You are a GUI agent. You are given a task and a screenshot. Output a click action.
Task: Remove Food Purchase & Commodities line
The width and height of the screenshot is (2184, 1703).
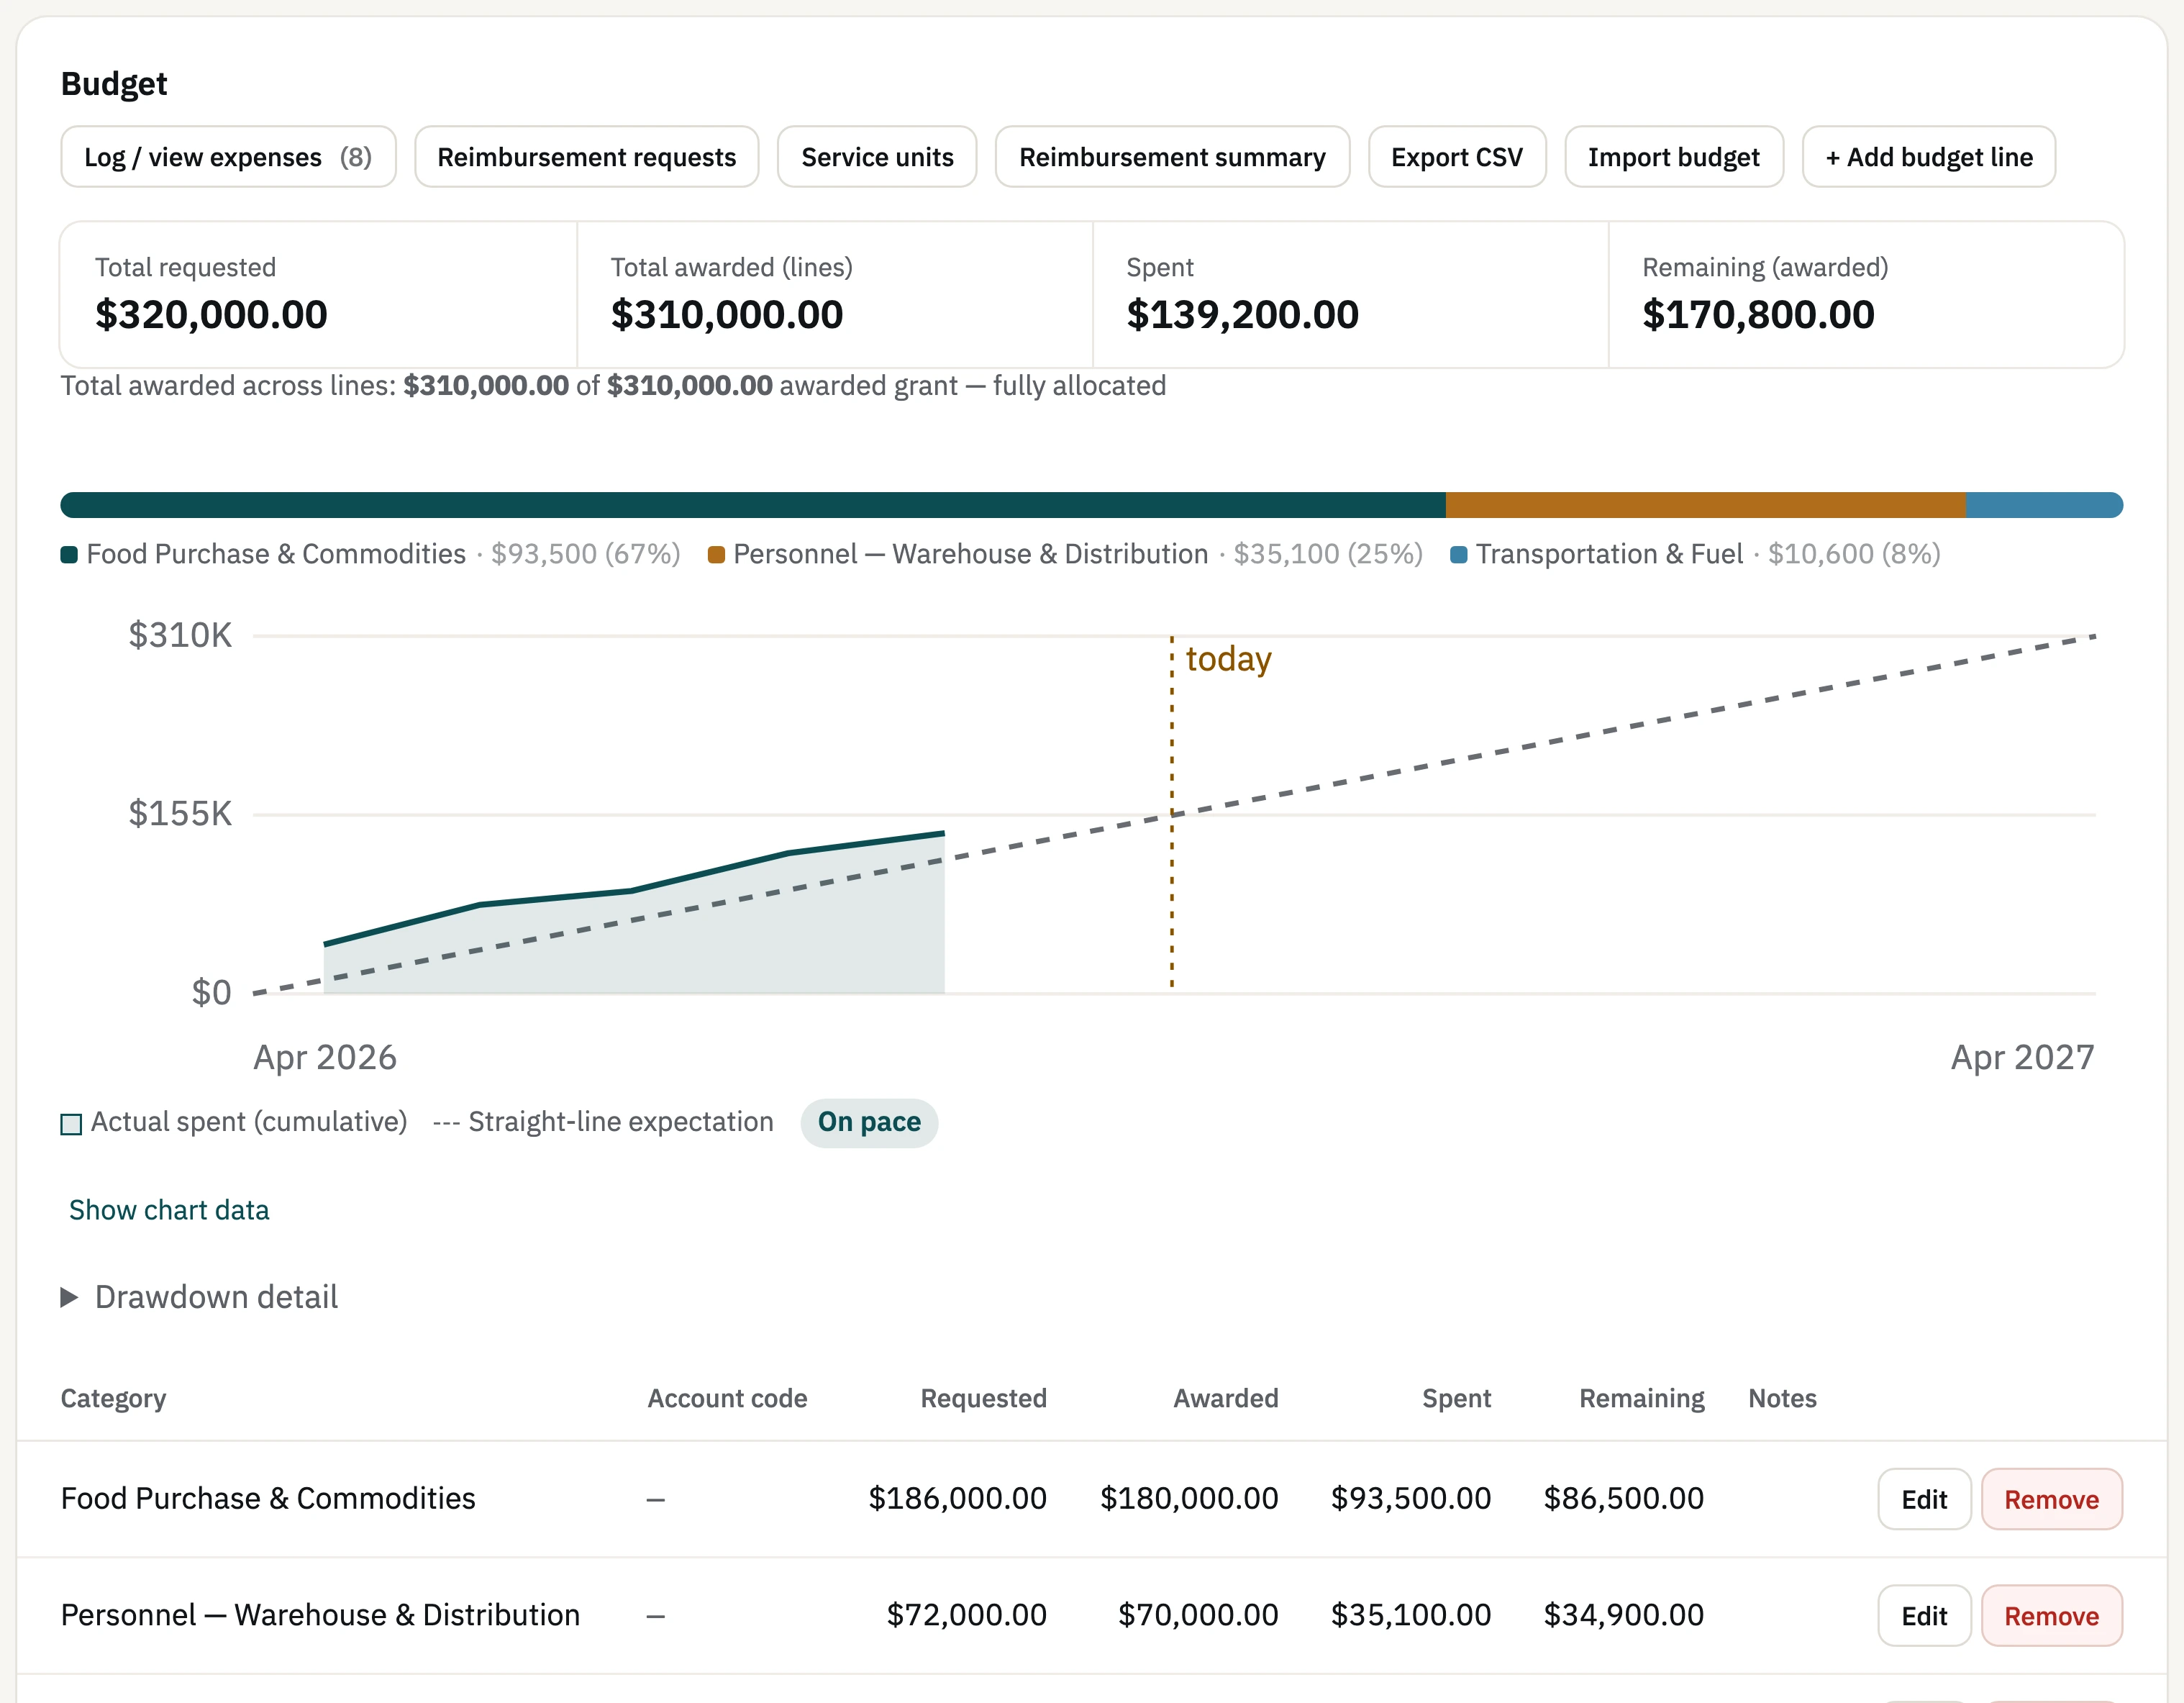(2052, 1499)
